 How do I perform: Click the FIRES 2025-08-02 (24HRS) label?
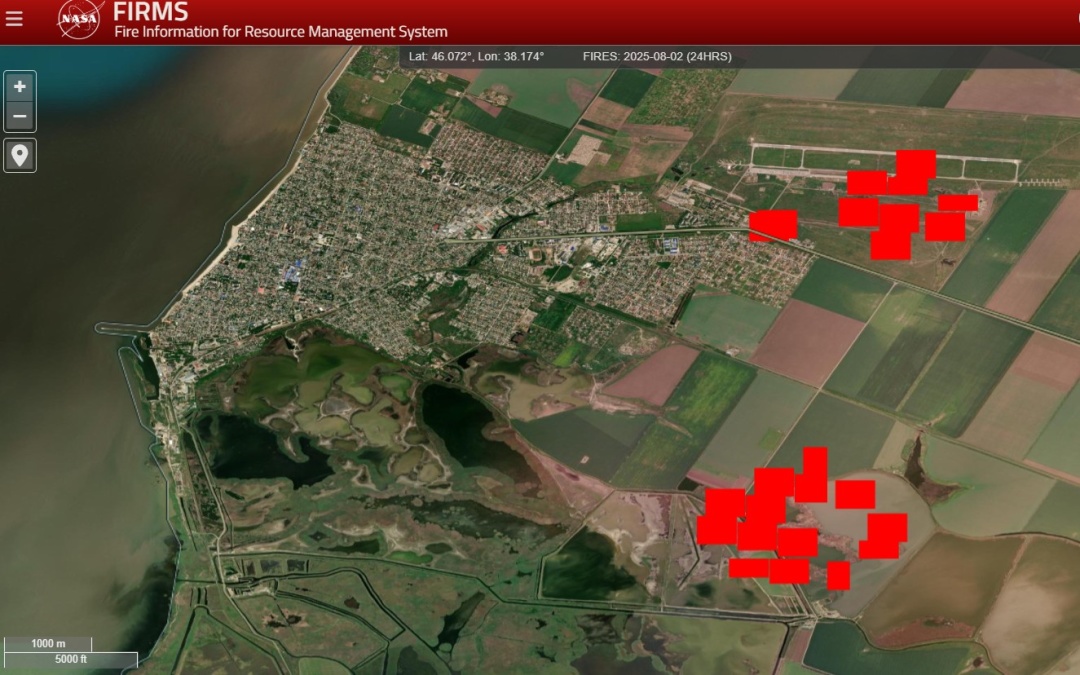656,57
